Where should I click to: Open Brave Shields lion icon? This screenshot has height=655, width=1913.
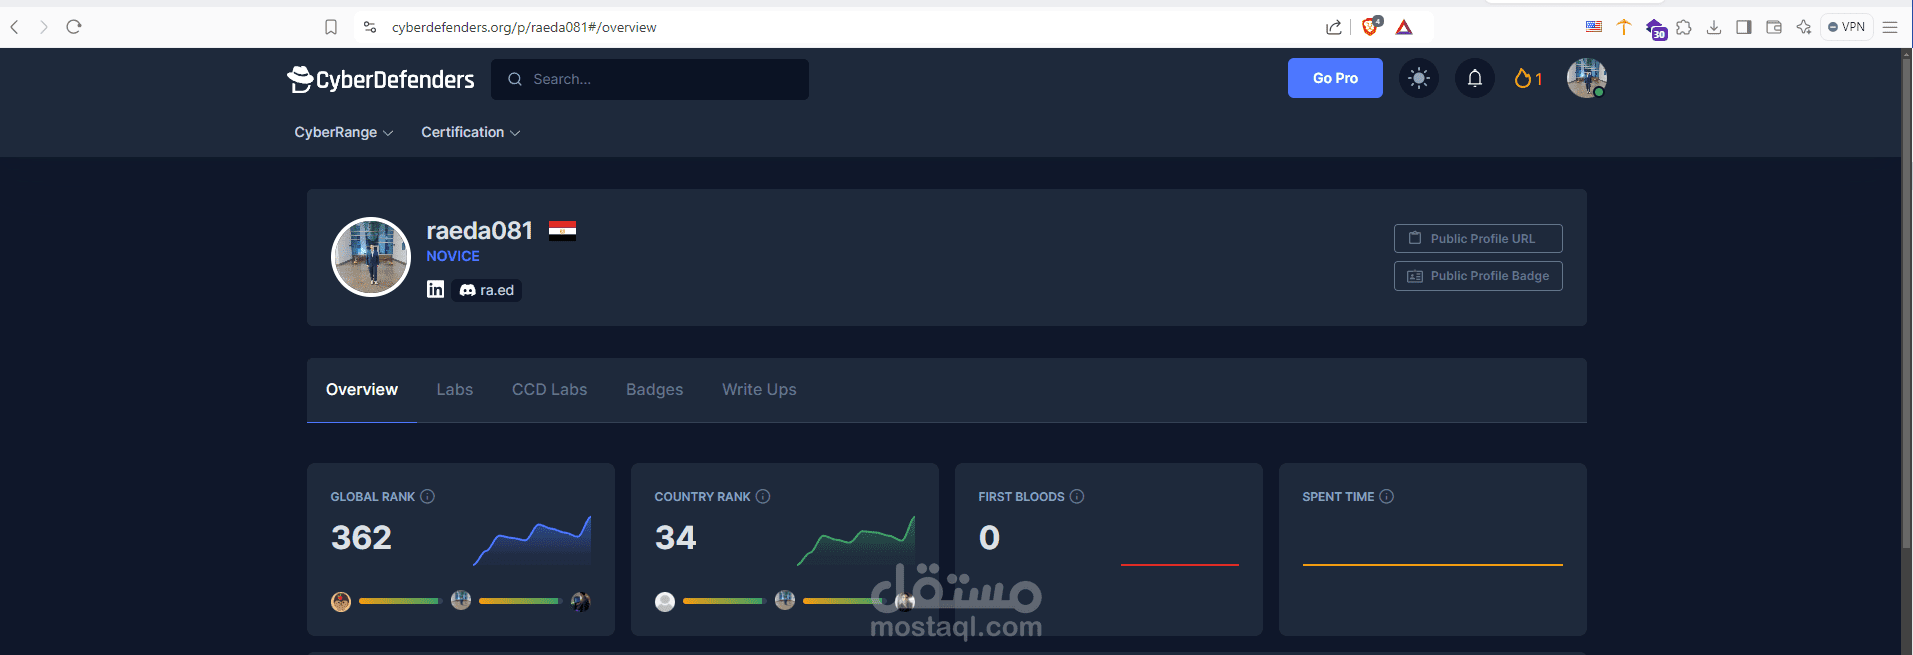(1371, 26)
